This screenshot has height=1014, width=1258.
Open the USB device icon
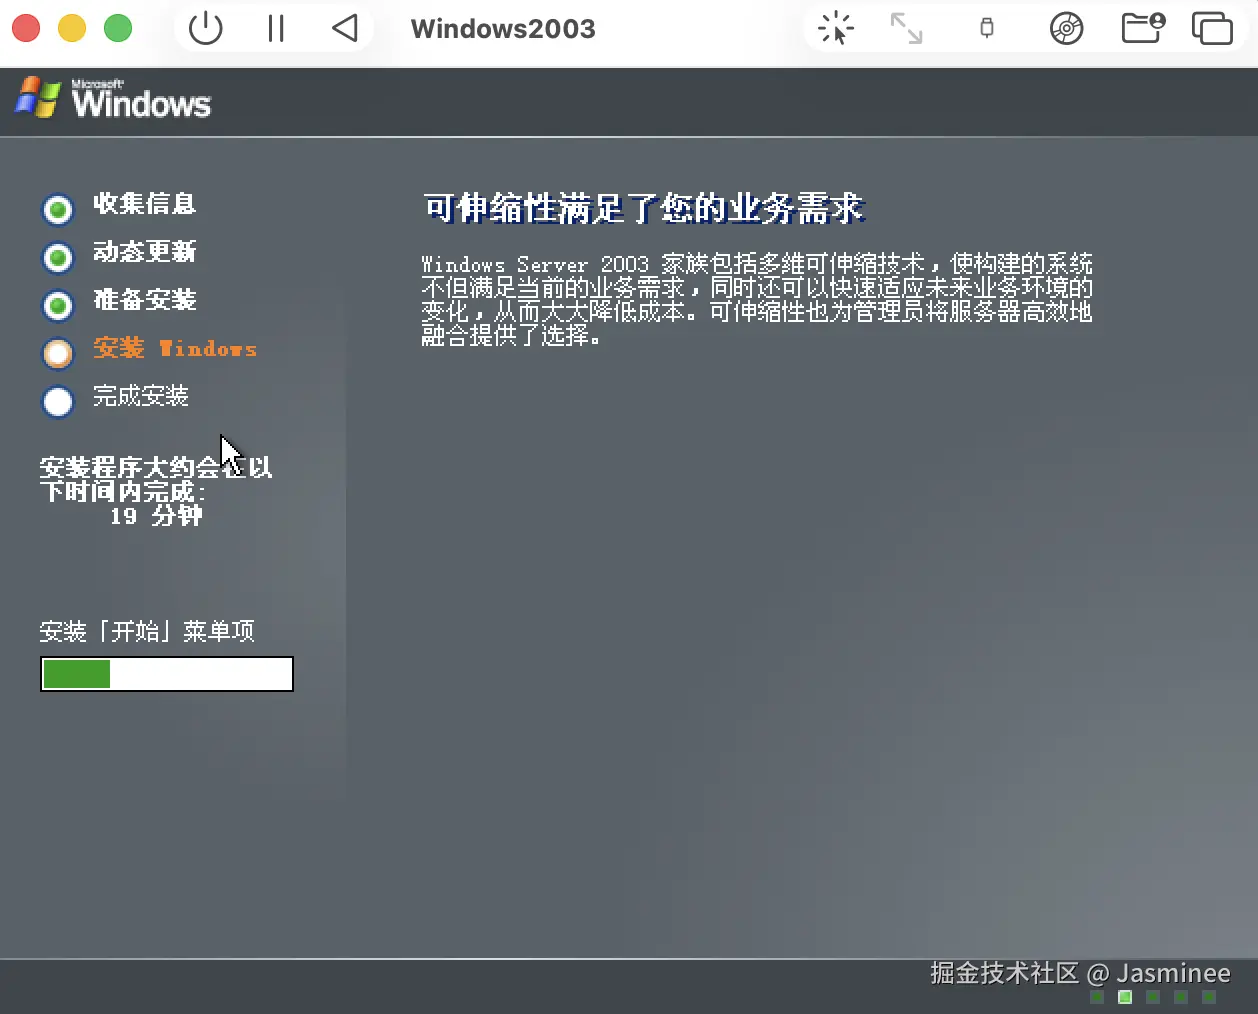click(987, 28)
